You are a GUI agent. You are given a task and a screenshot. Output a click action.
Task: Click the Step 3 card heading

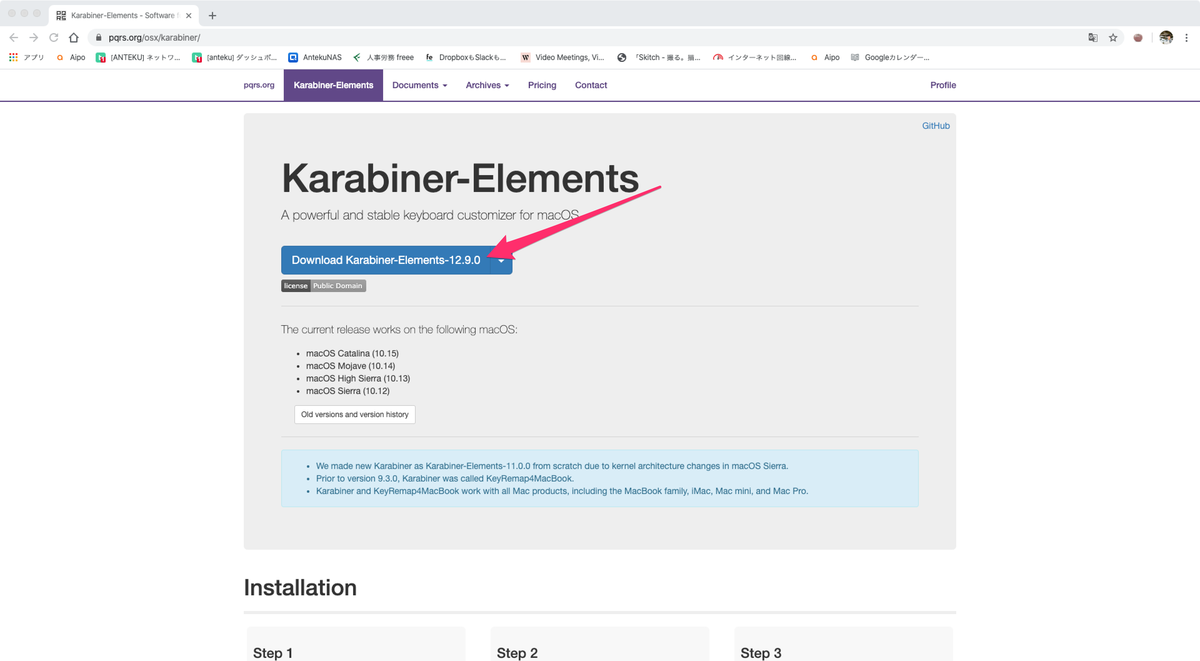761,653
